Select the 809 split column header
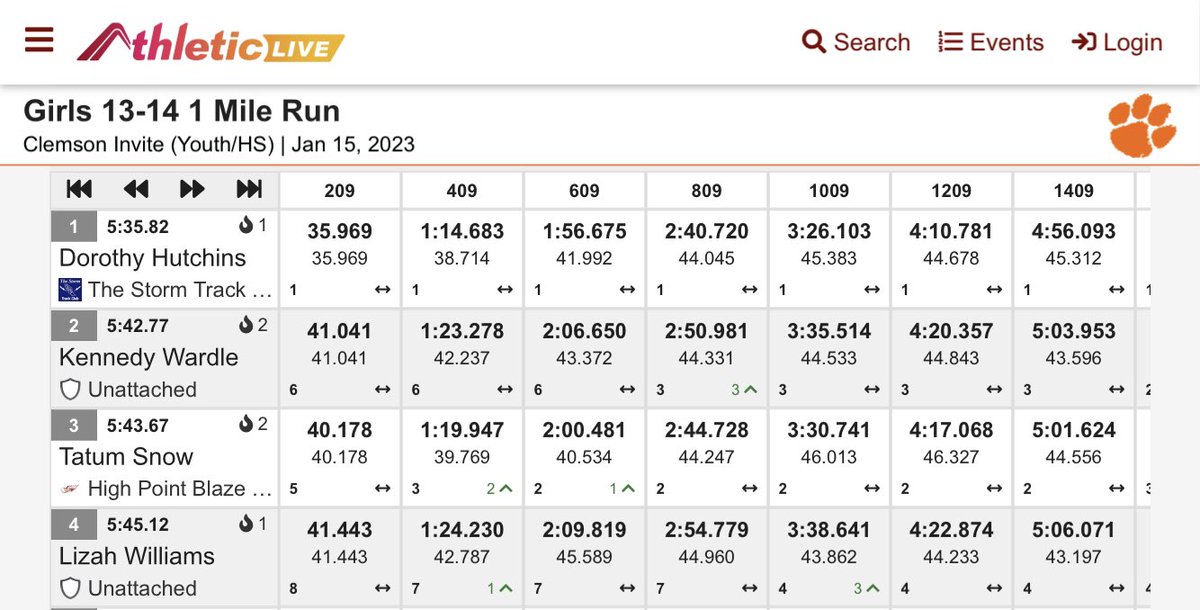Image resolution: width=1200 pixels, height=610 pixels. [x=707, y=190]
